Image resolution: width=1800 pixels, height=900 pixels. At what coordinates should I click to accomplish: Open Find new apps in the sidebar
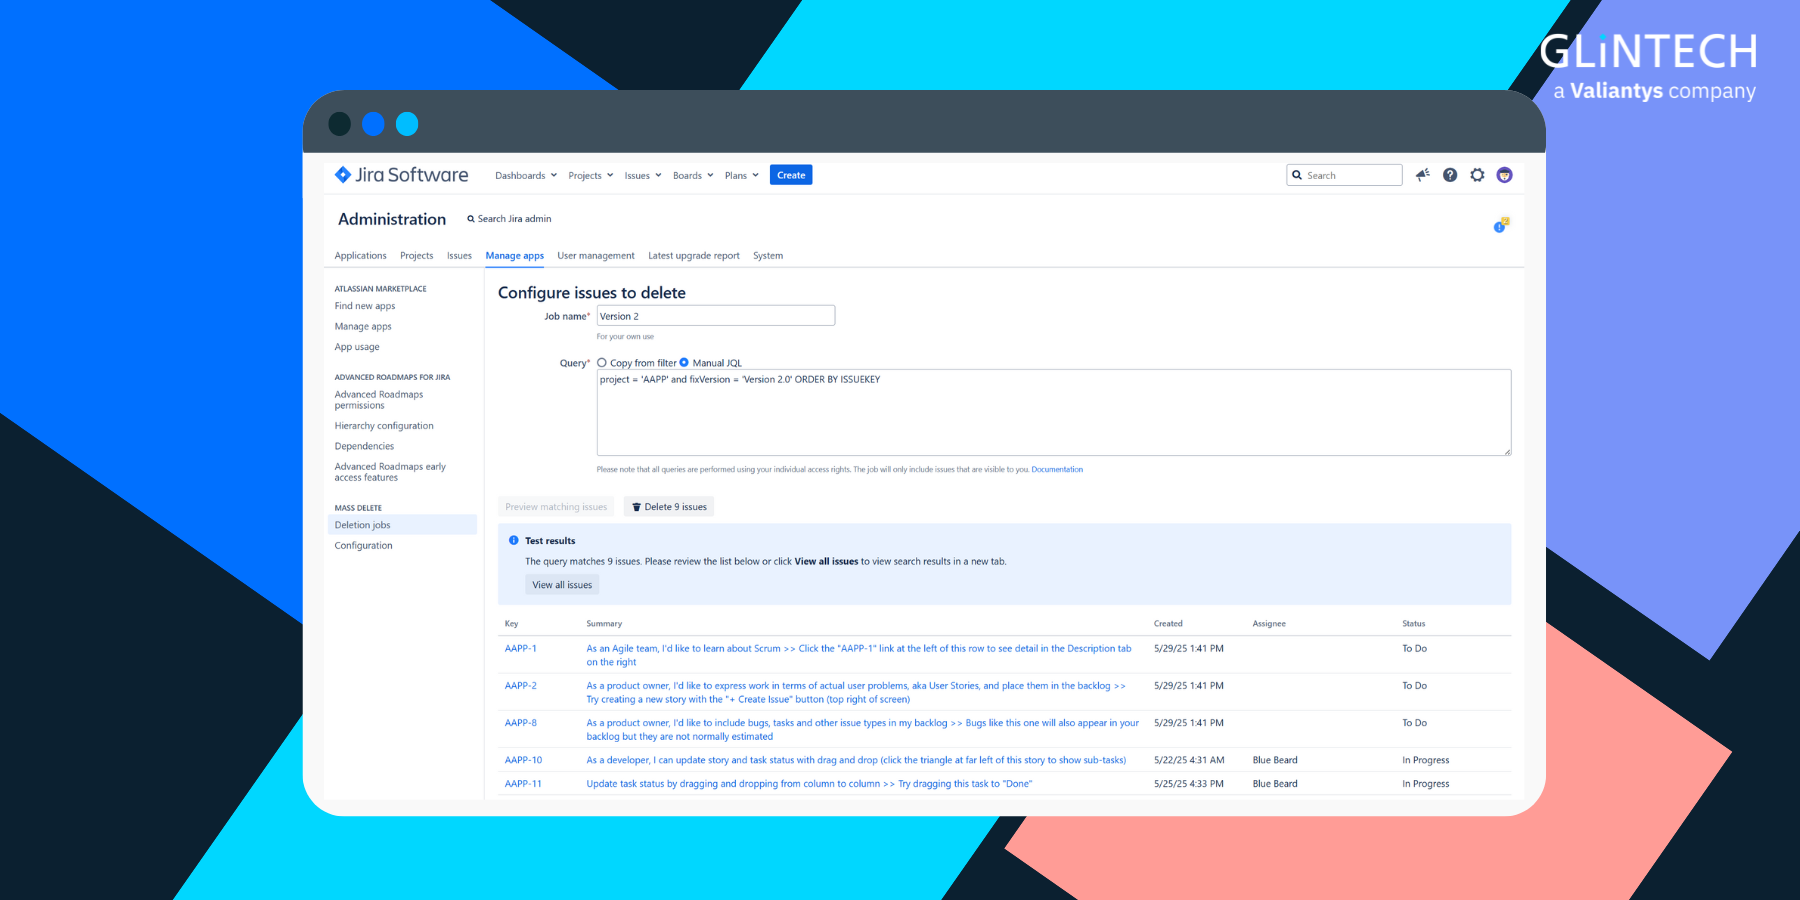pos(365,306)
